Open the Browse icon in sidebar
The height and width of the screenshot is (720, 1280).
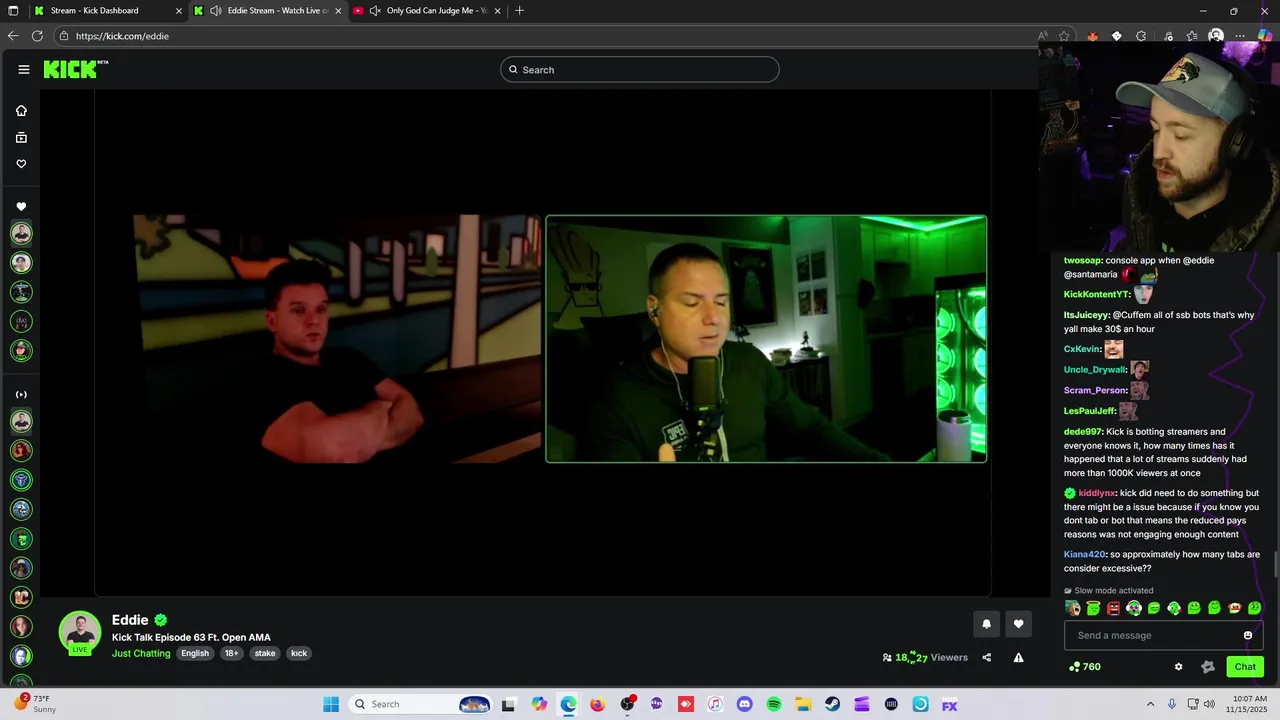click(x=21, y=138)
